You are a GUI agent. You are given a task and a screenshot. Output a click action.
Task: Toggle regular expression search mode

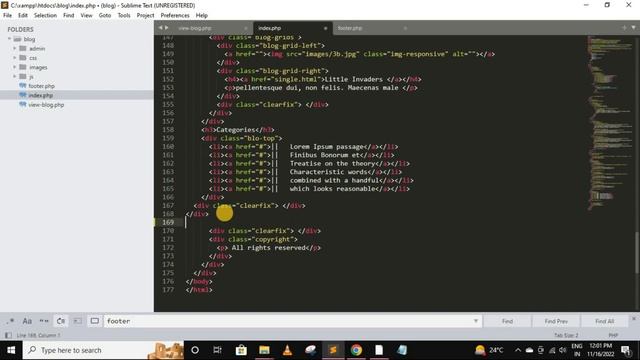(x=10, y=321)
